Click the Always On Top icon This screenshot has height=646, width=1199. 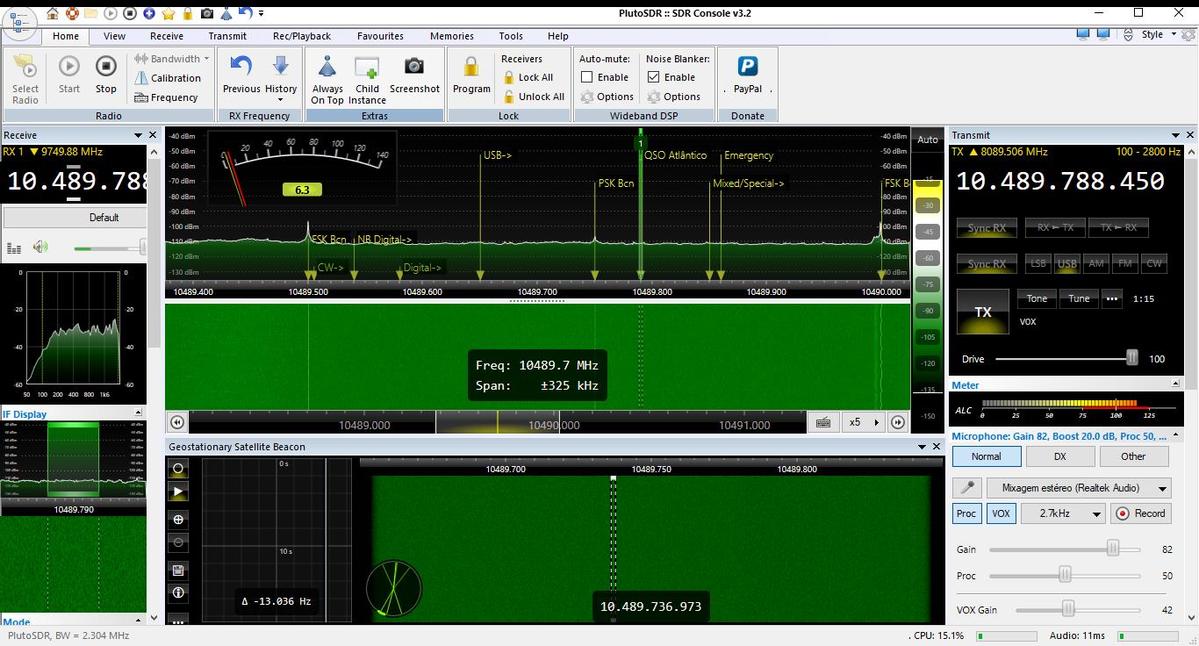[327, 68]
